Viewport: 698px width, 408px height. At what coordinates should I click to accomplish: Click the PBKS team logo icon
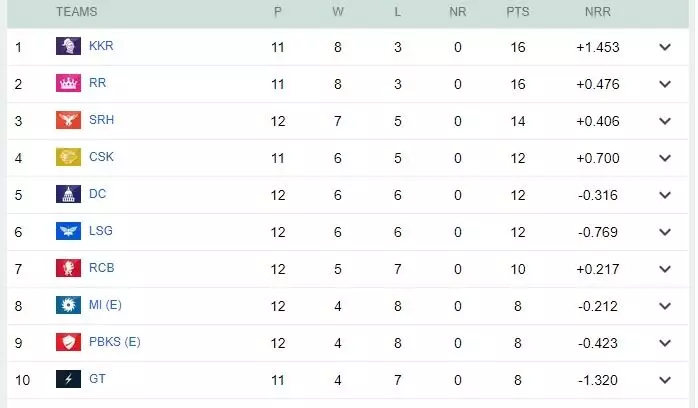pyautogui.click(x=68, y=342)
